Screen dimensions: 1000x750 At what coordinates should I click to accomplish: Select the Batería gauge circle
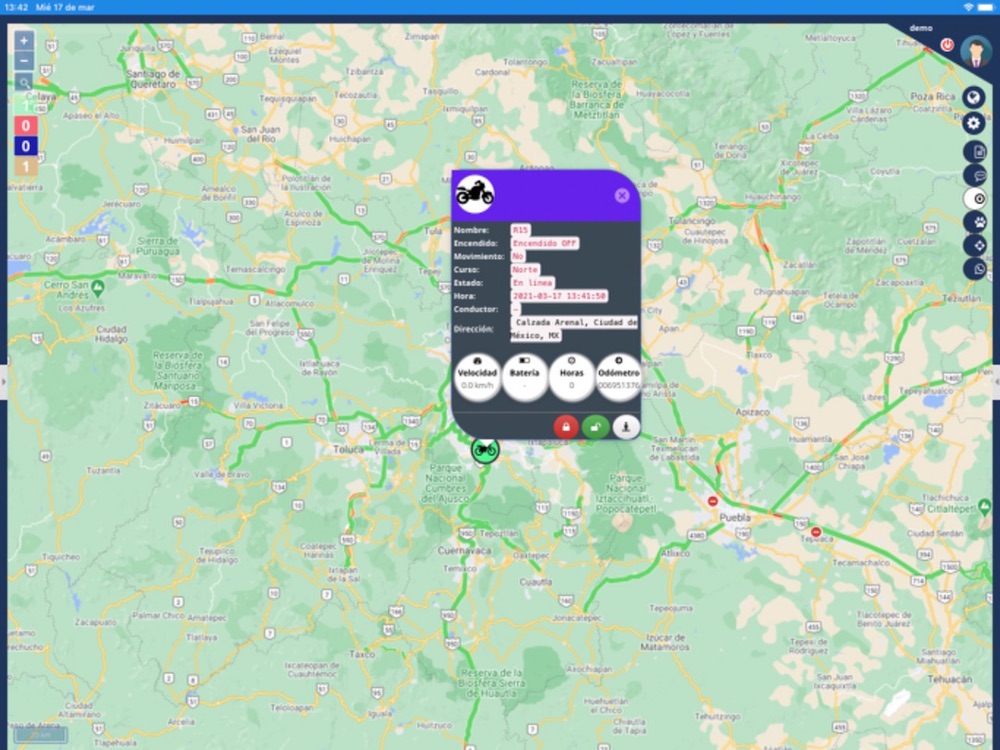tap(524, 377)
